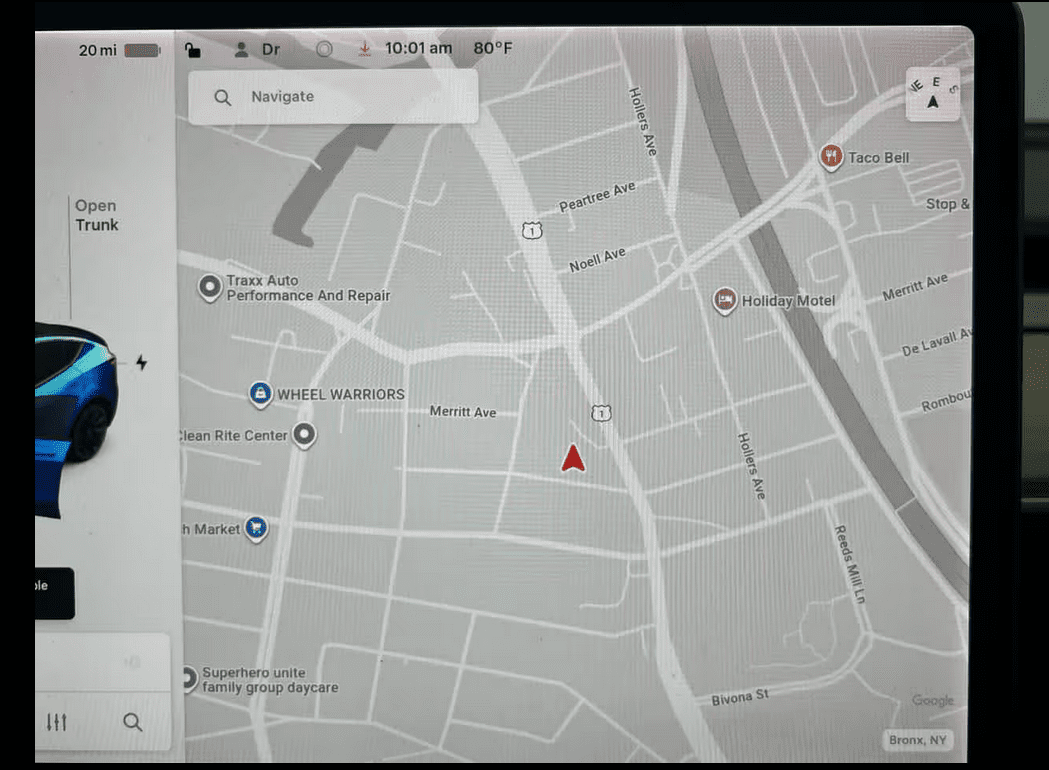Tap the WHEEL WARRIORS map marker

point(261,394)
